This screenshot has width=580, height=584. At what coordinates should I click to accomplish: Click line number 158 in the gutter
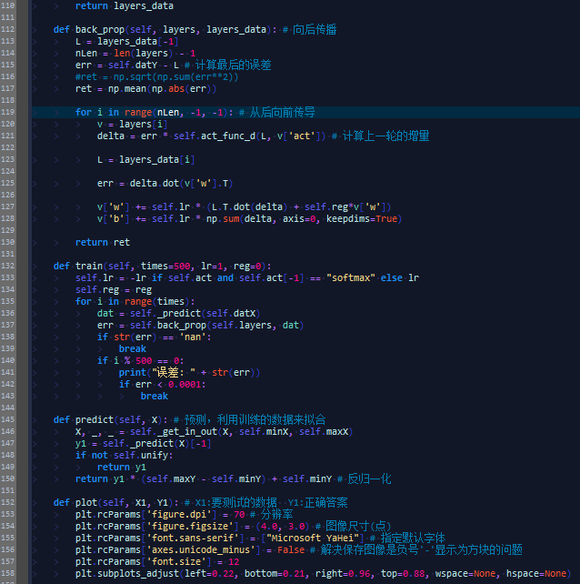[x=8, y=574]
